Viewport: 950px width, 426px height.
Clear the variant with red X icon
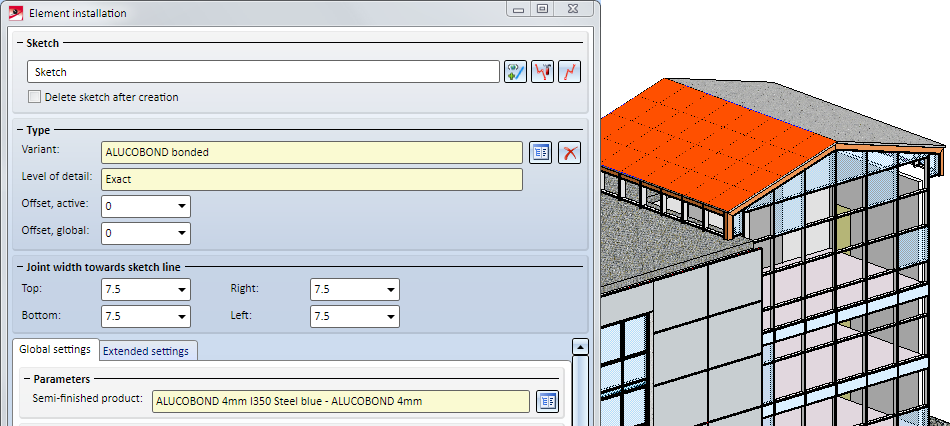pyautogui.click(x=570, y=153)
